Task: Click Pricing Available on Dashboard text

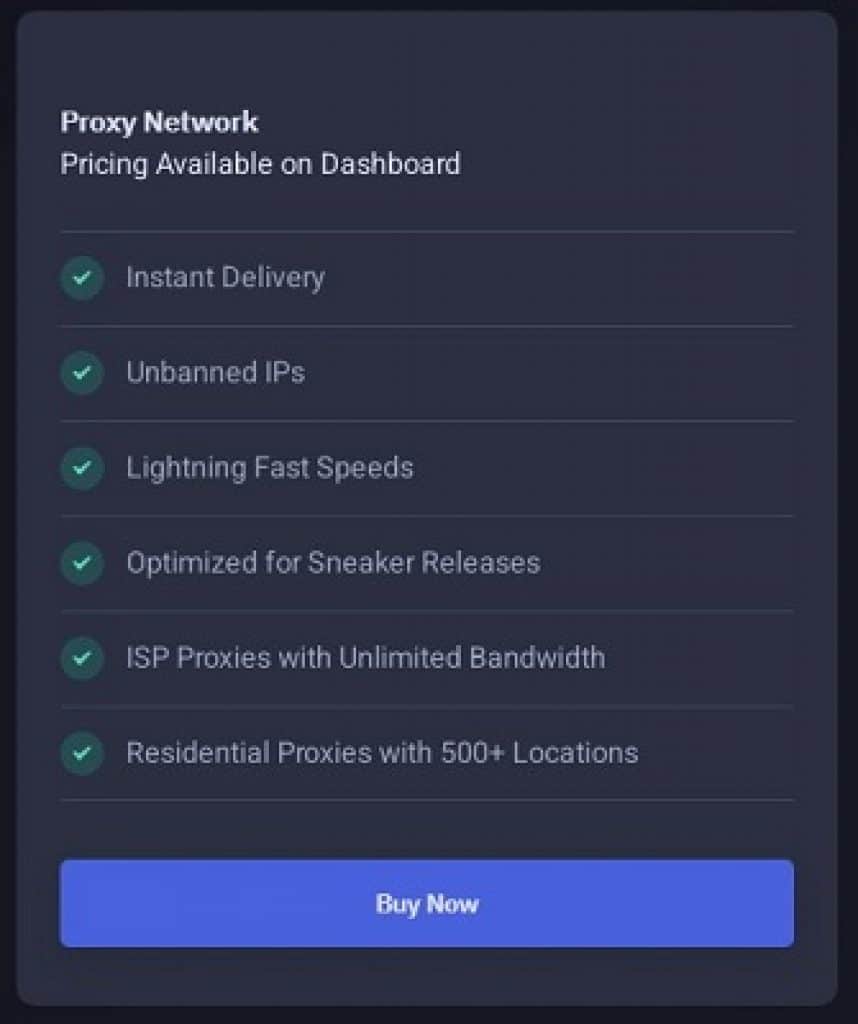Action: pos(261,164)
